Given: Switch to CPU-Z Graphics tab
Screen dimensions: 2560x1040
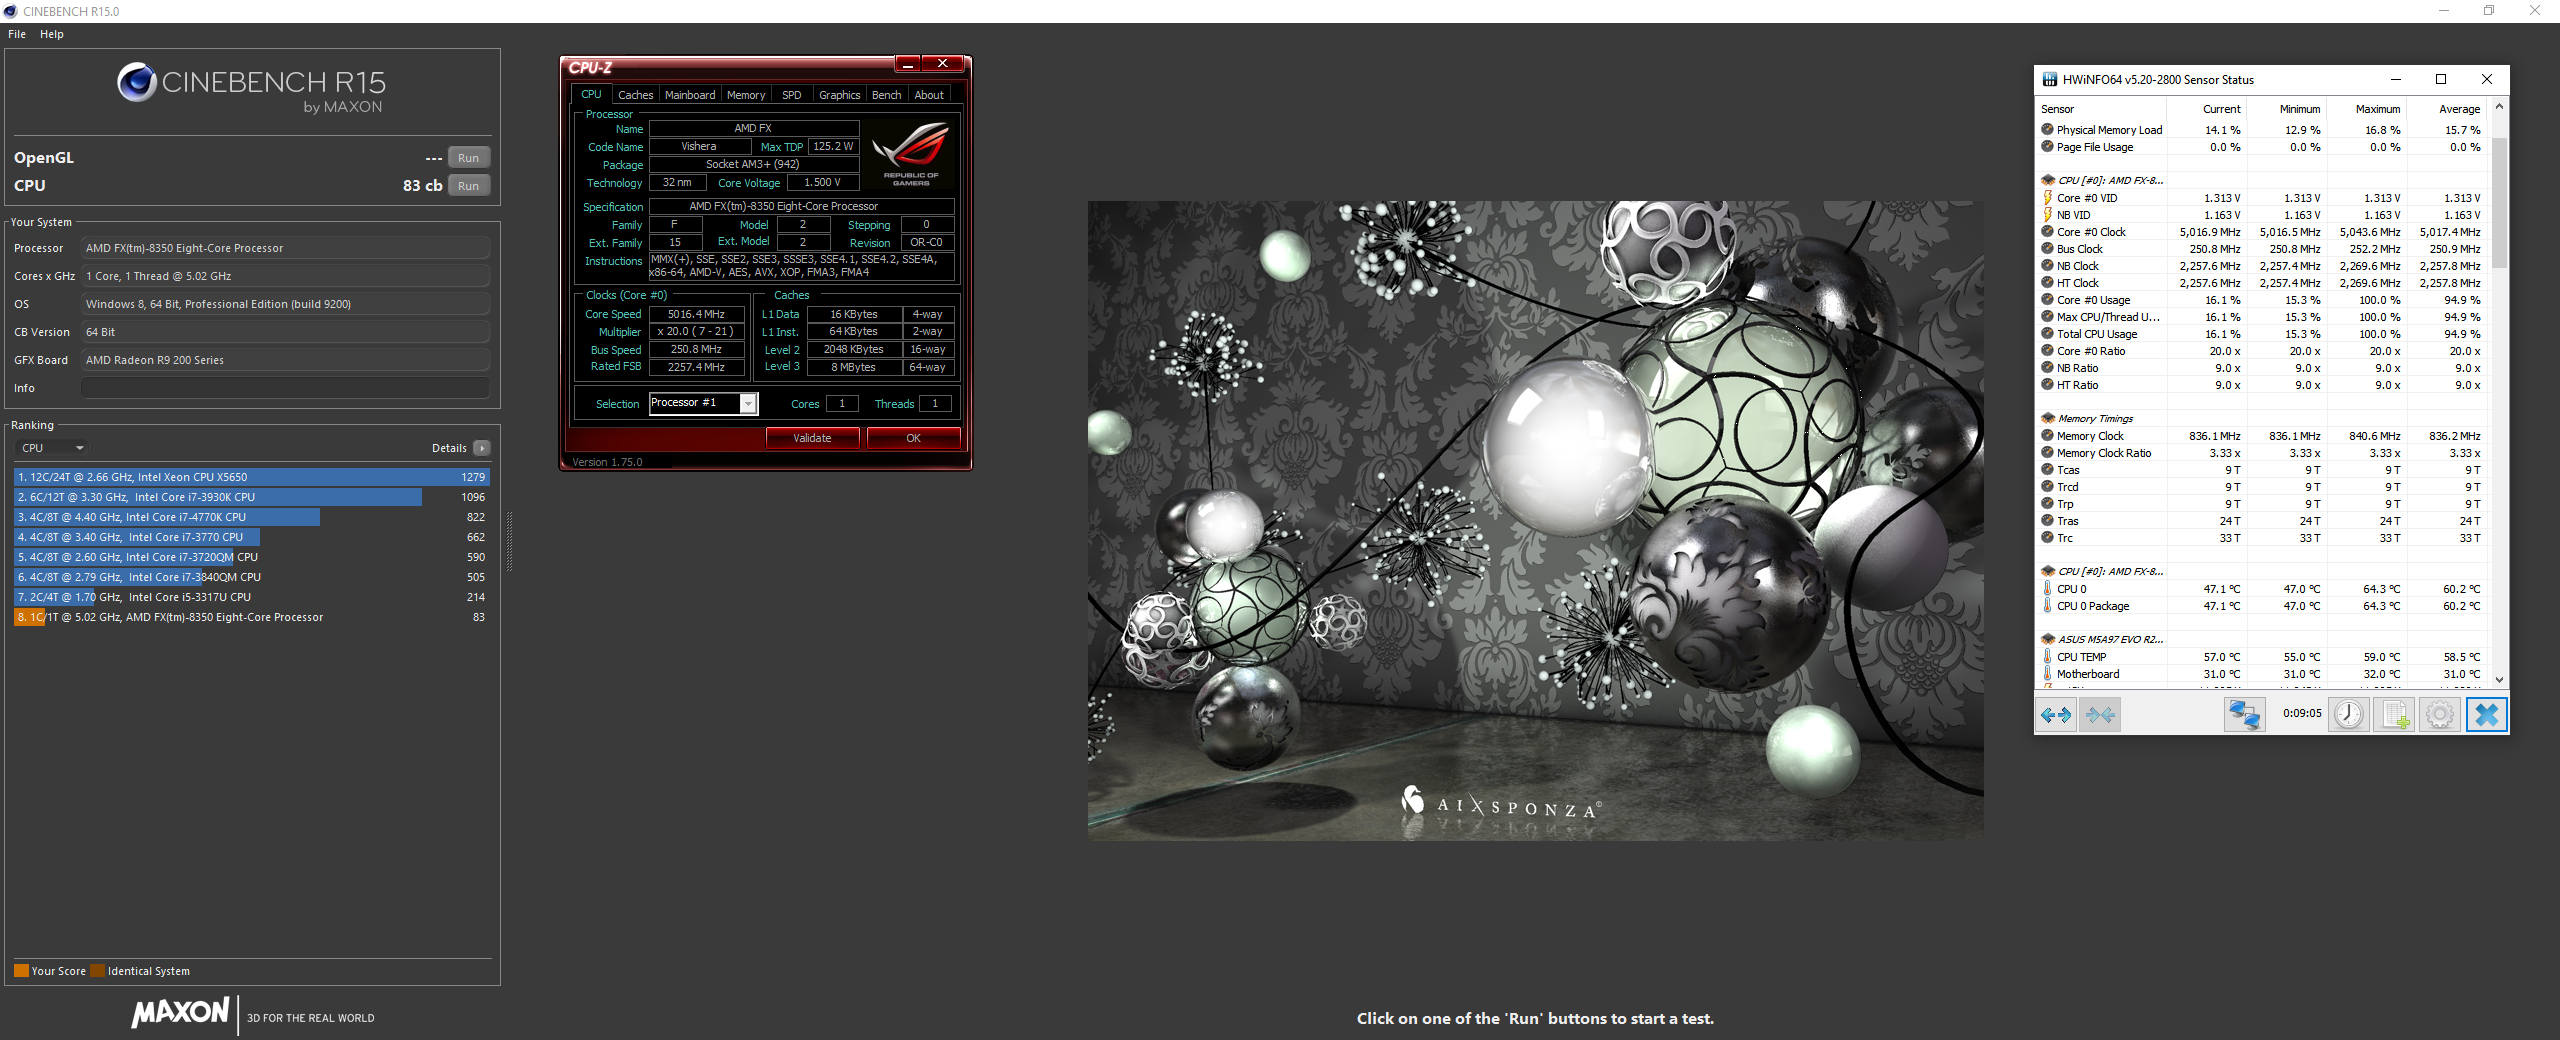Looking at the screenshot, I should (x=839, y=95).
